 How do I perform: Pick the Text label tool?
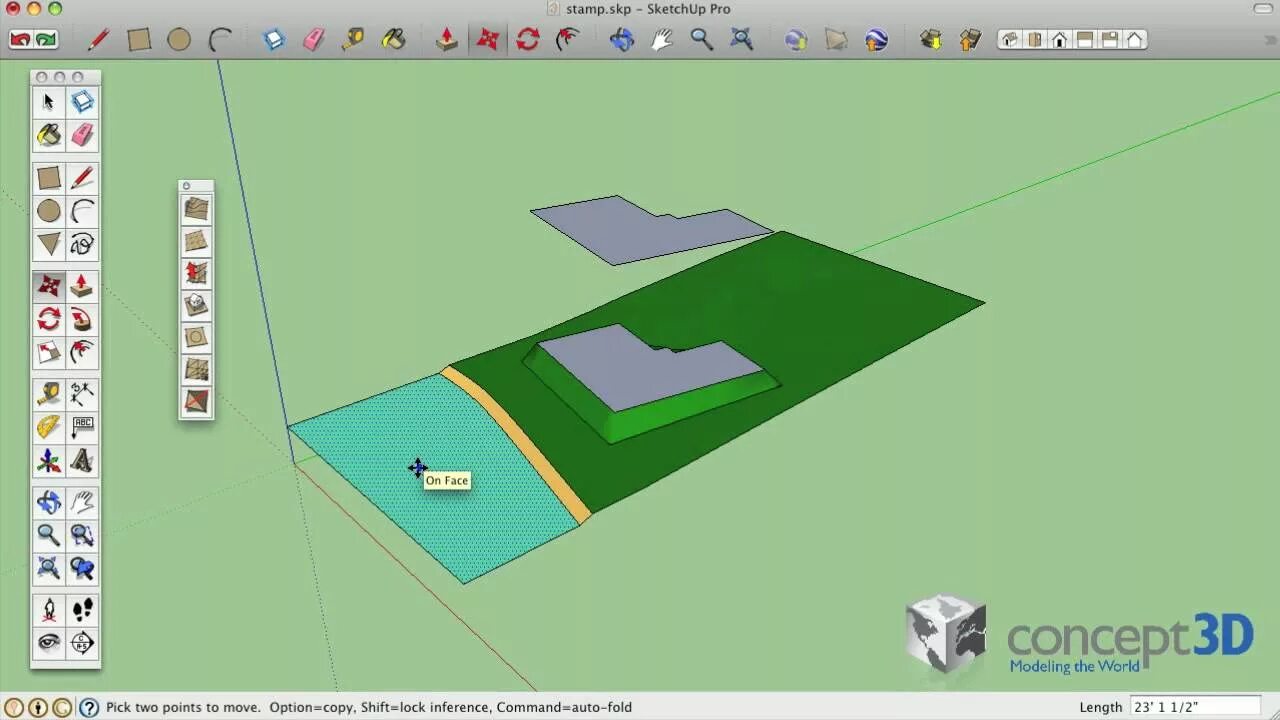(x=82, y=427)
